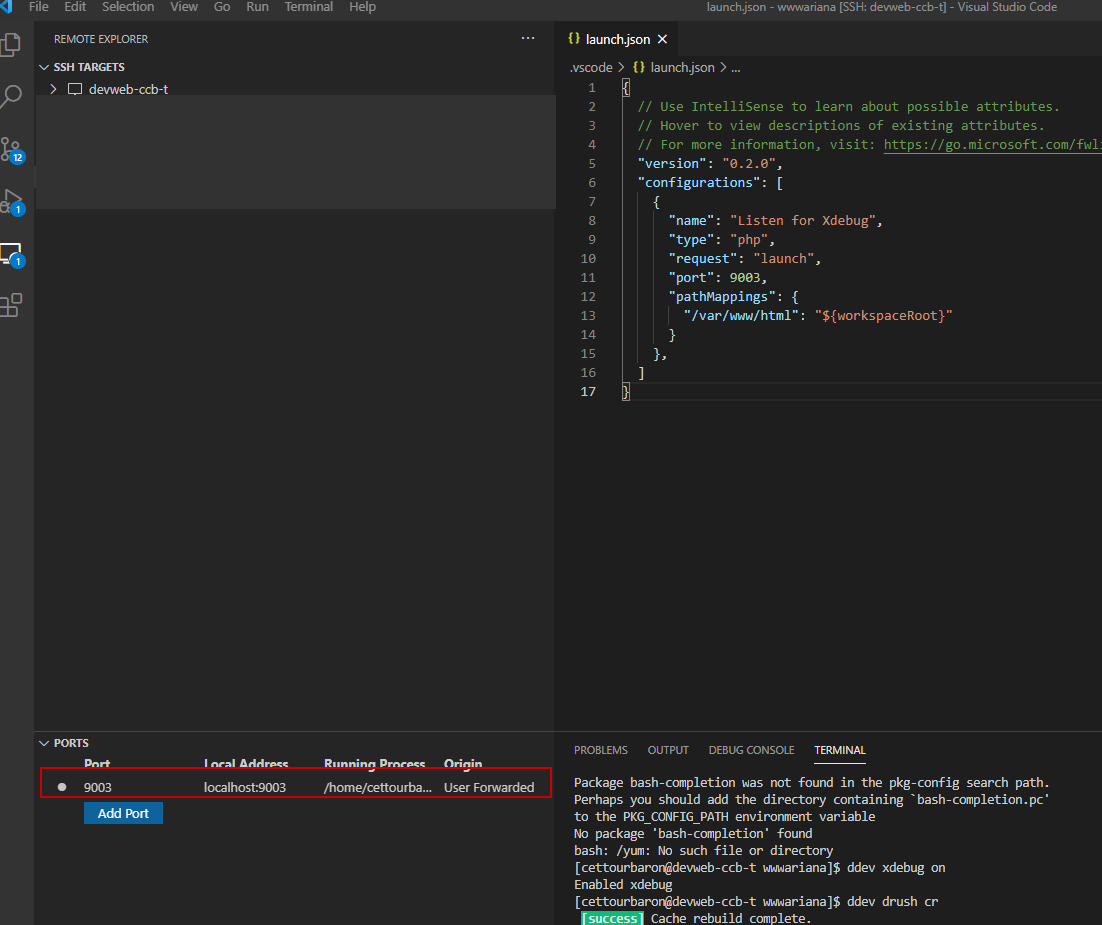Open Remote Explorer more actions ellipsis
This screenshot has width=1102, height=925.
click(x=528, y=38)
